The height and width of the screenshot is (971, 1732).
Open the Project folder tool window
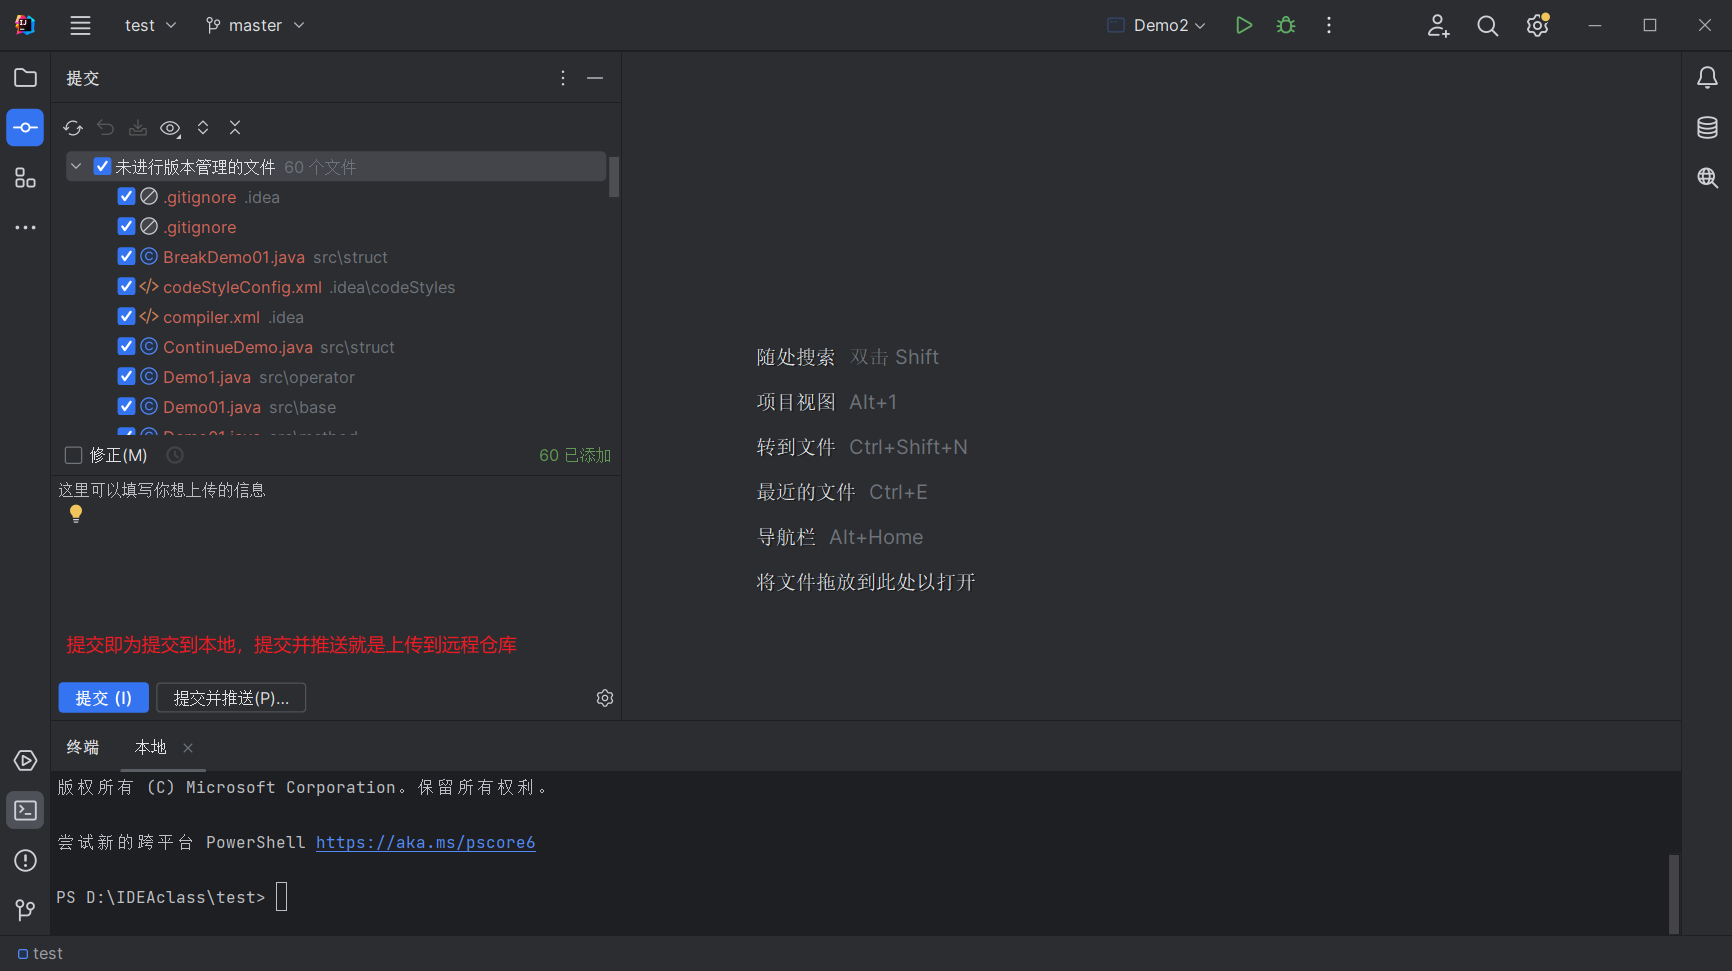pyautogui.click(x=25, y=78)
